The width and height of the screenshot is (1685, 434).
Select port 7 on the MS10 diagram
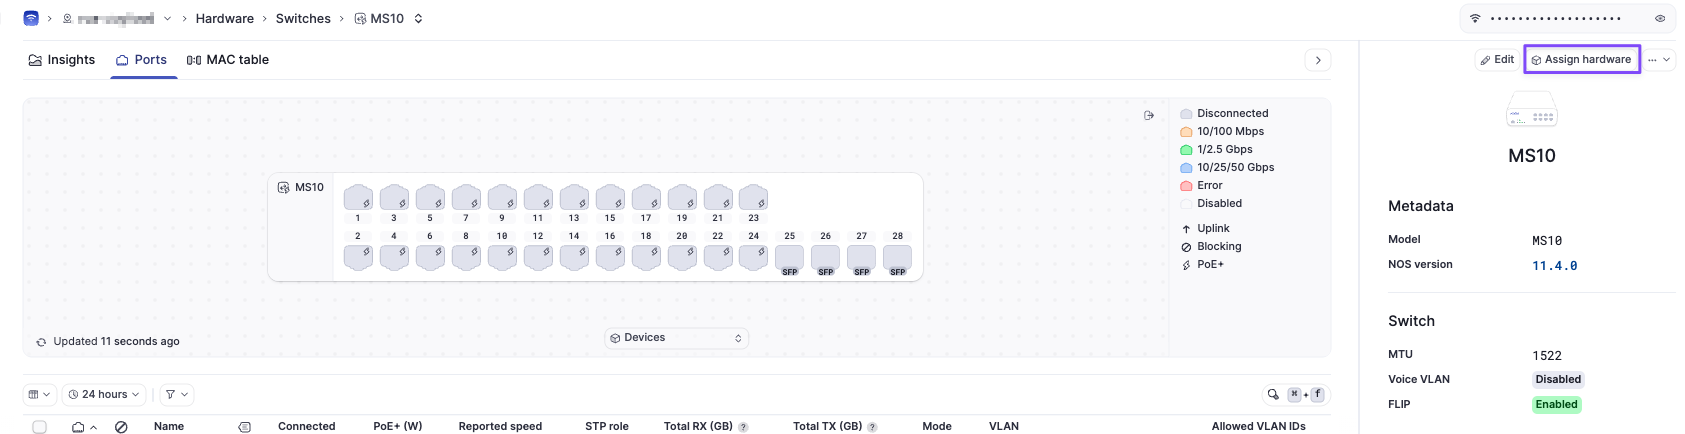pyautogui.click(x=466, y=198)
